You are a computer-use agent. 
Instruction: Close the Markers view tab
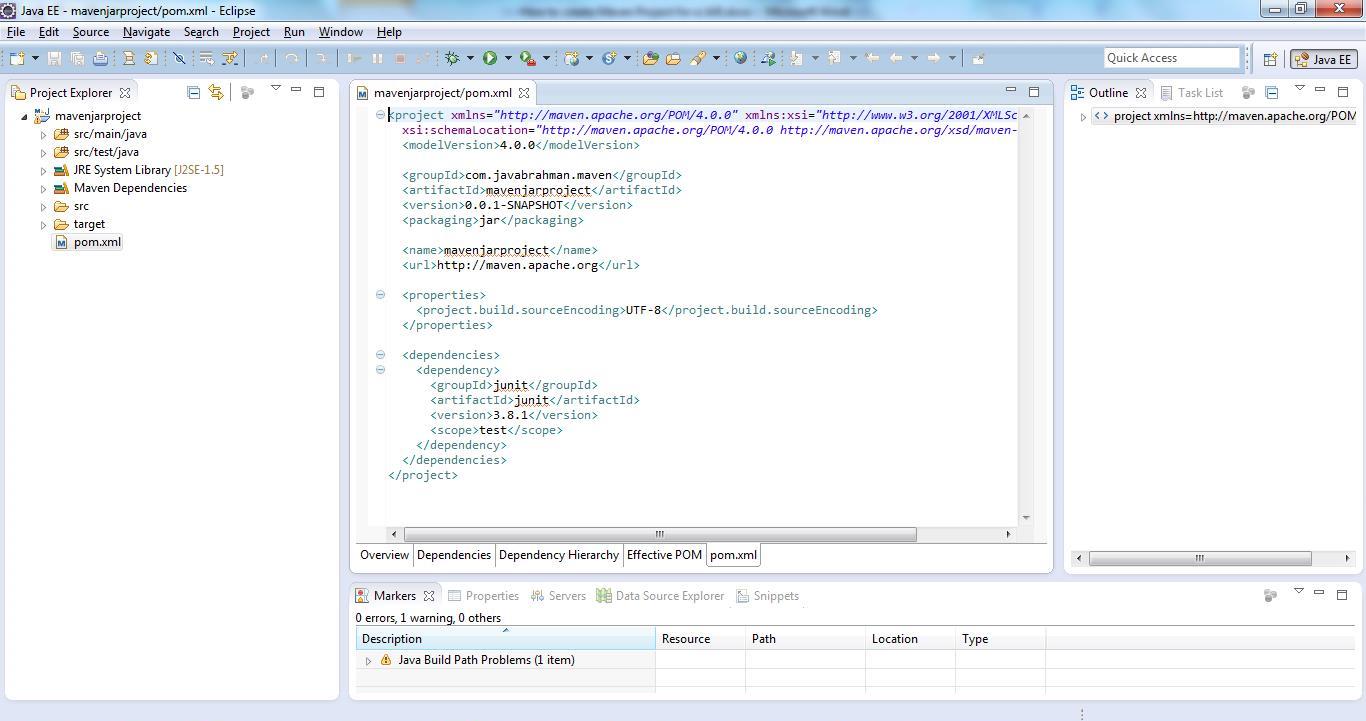coord(429,596)
